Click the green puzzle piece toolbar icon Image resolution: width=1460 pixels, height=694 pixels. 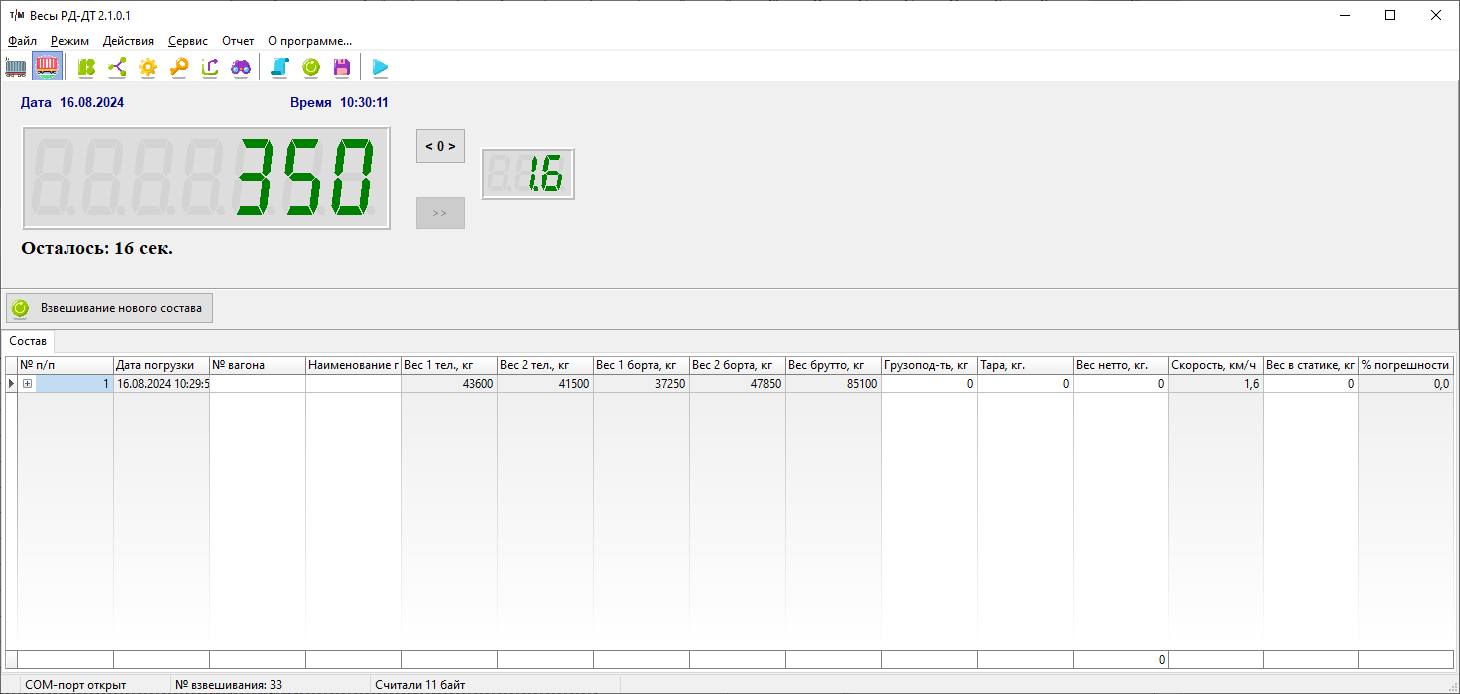click(87, 67)
